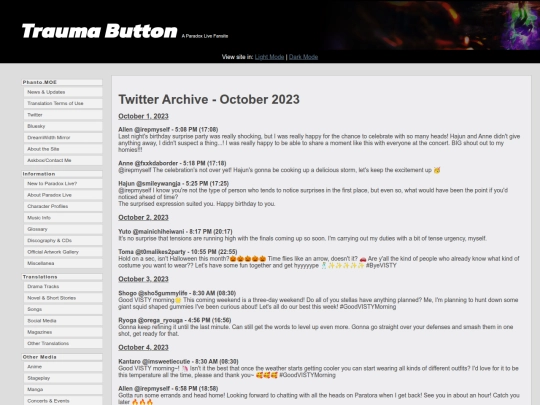Open News & Updates sidebar link
The width and height of the screenshot is (540, 405).
(63, 92)
